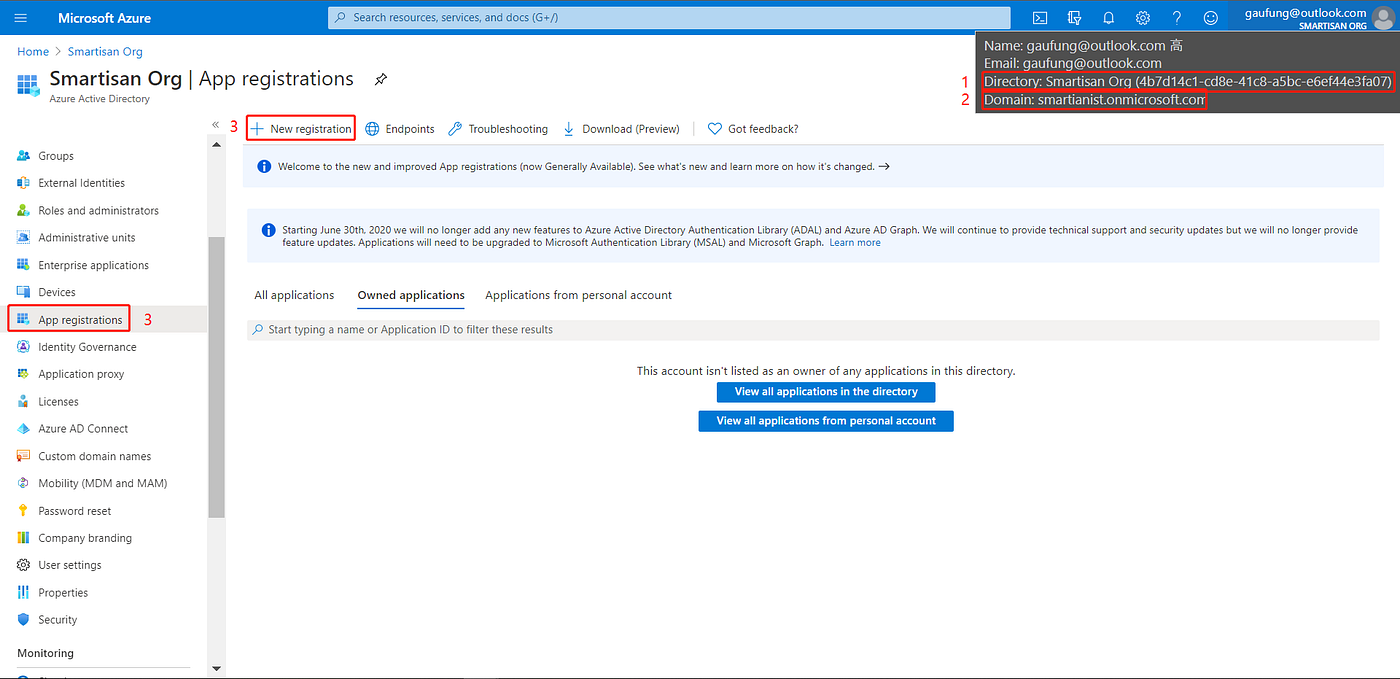Open Cloud Shell from top bar
The width and height of the screenshot is (1400, 679).
click(1040, 18)
